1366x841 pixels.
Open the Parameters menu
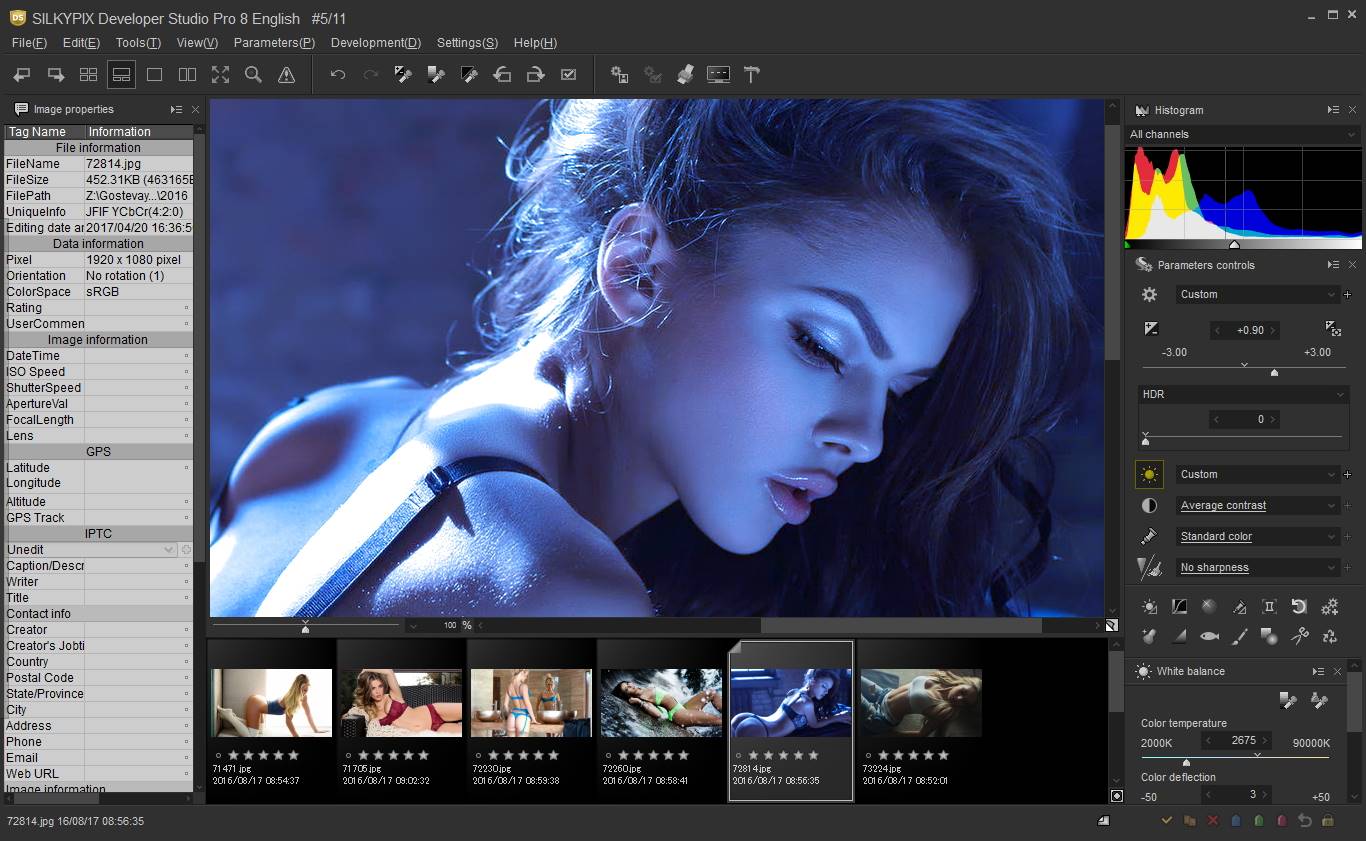pyautogui.click(x=274, y=43)
